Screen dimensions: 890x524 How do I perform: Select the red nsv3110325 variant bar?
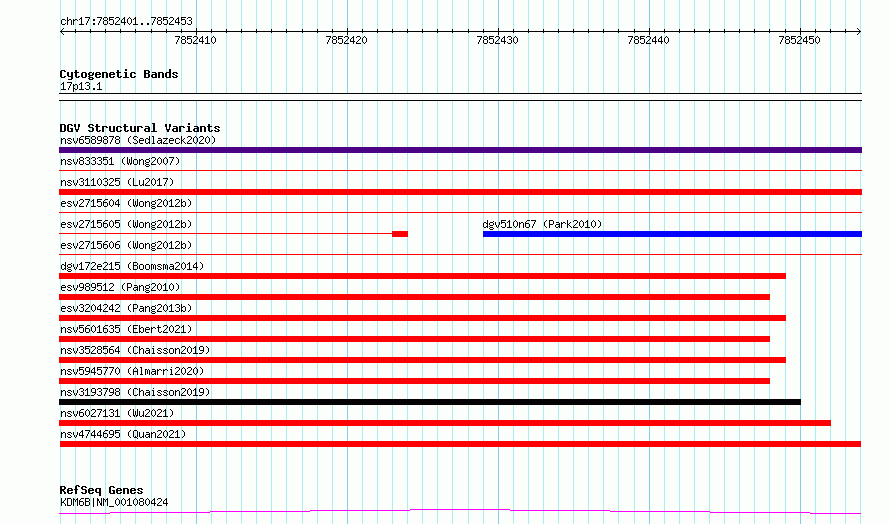460,192
